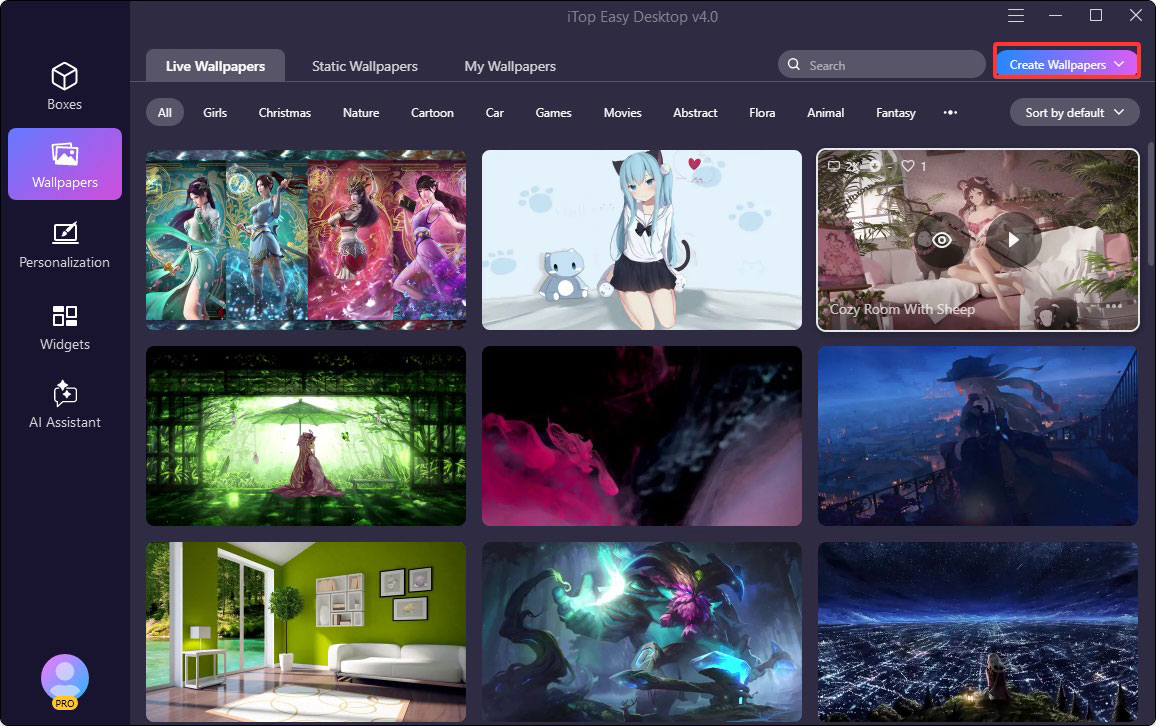Screen dimensions: 1156x726
Task: Expand hidden categories with the ellipsis
Action: [x=950, y=112]
